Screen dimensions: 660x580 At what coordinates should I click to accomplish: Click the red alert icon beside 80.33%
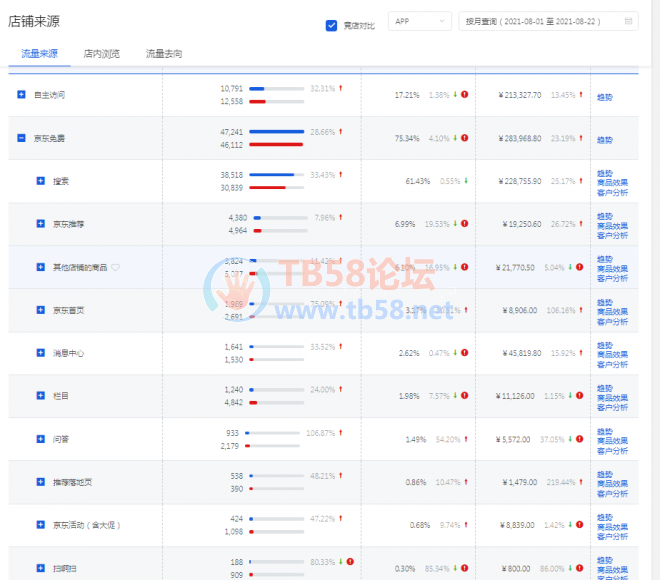click(x=350, y=561)
